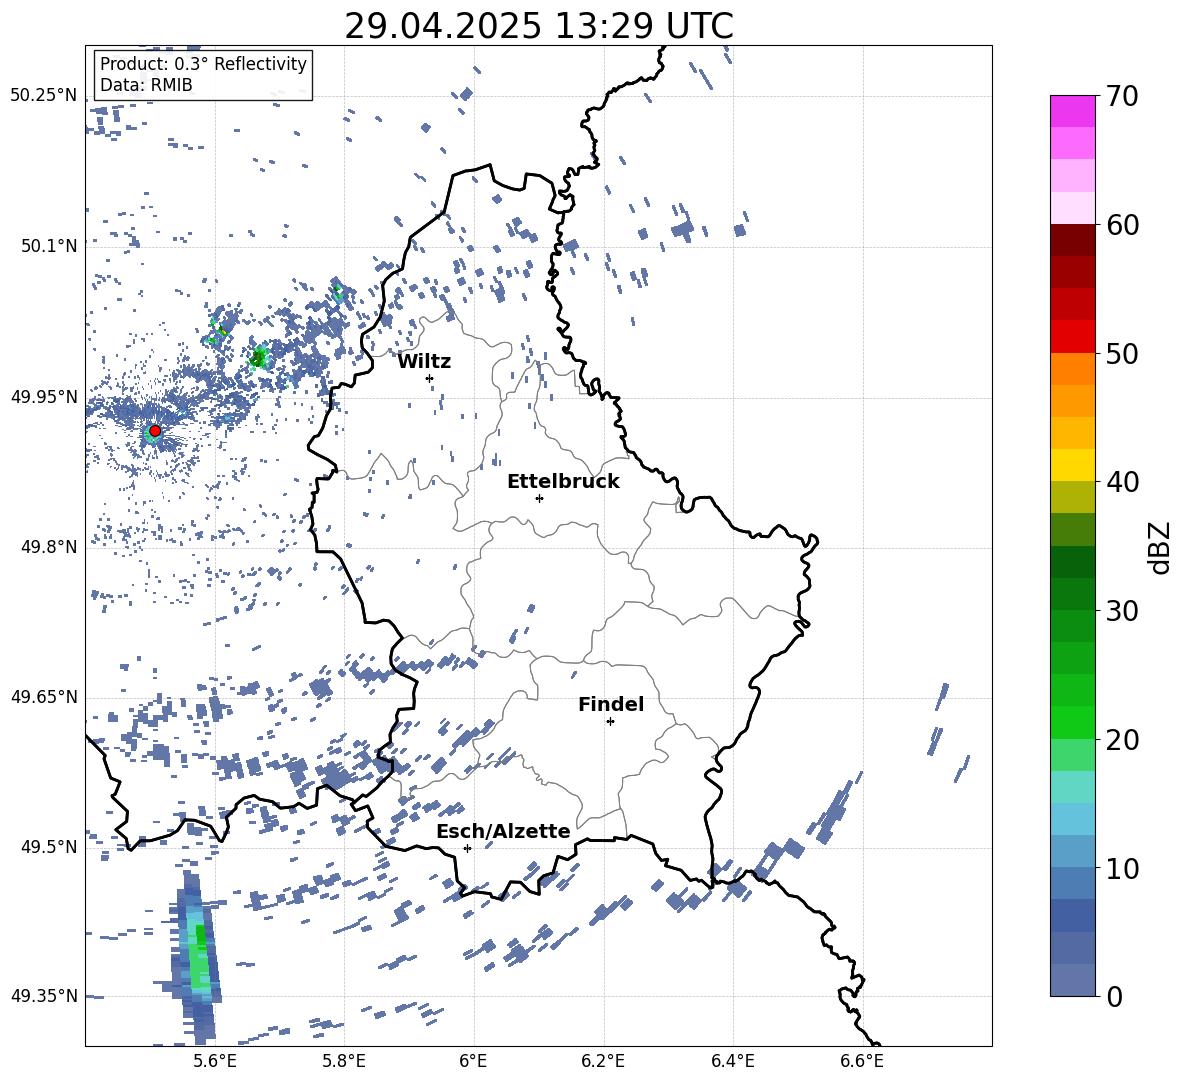
Task: Click the 6°E longitude label
Action: (x=473, y=1062)
